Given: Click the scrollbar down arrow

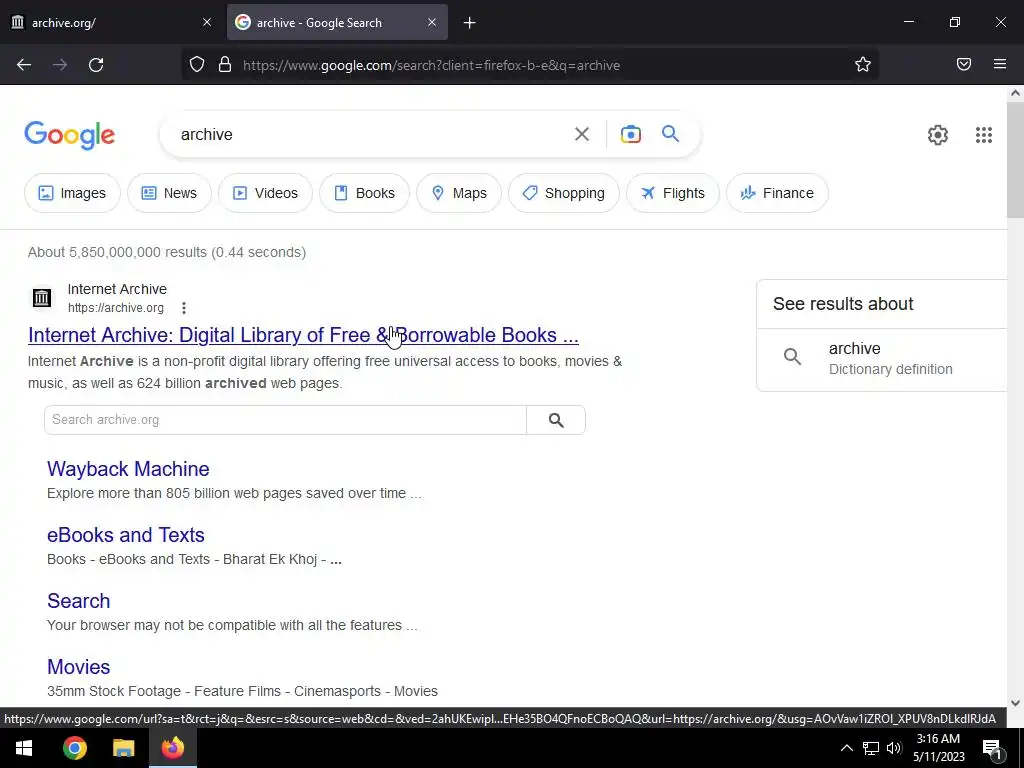Looking at the screenshot, I should [1015, 703].
